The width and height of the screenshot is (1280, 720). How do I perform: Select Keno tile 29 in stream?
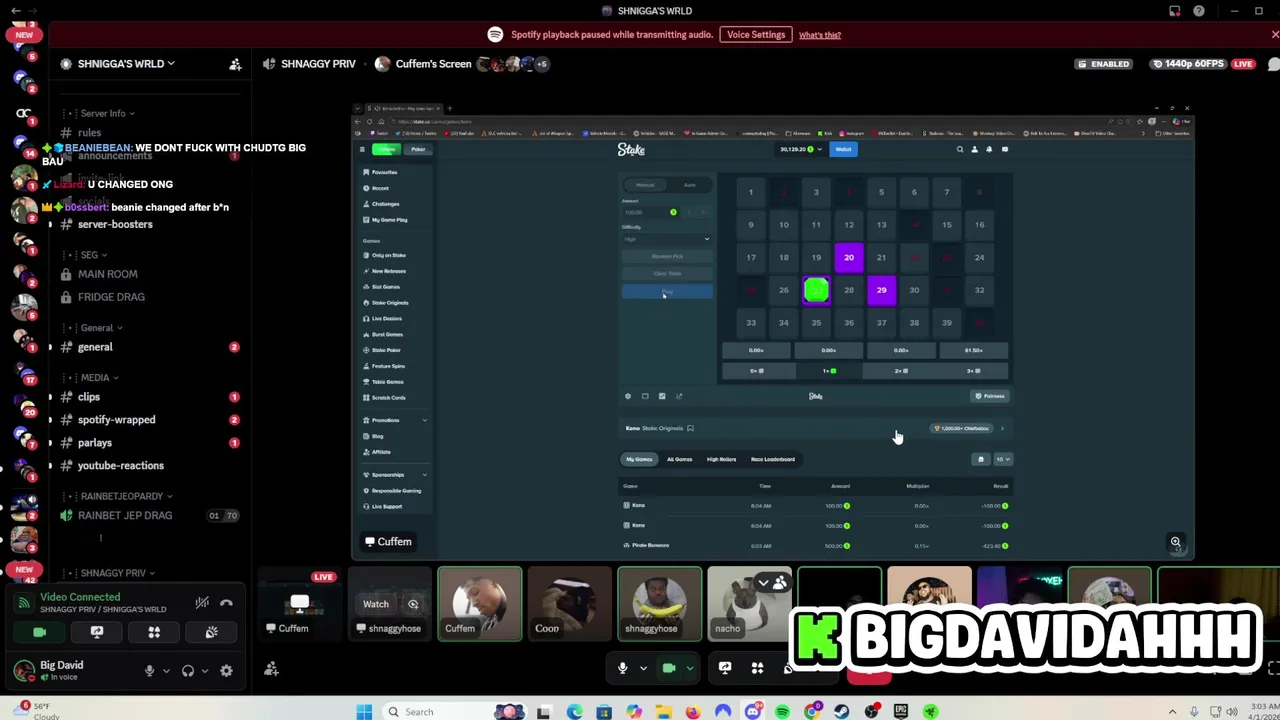point(881,290)
